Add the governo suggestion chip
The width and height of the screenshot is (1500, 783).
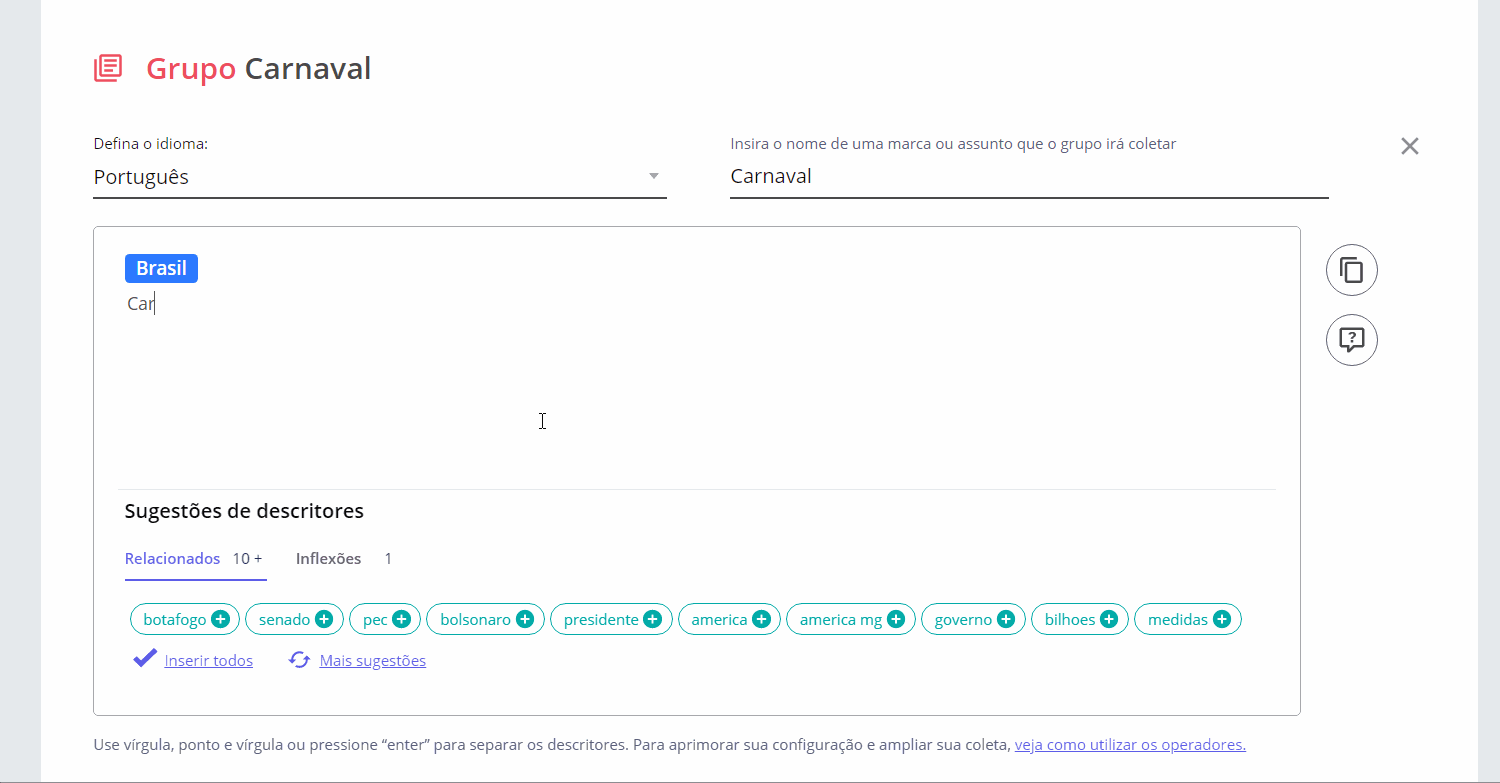coord(1005,619)
